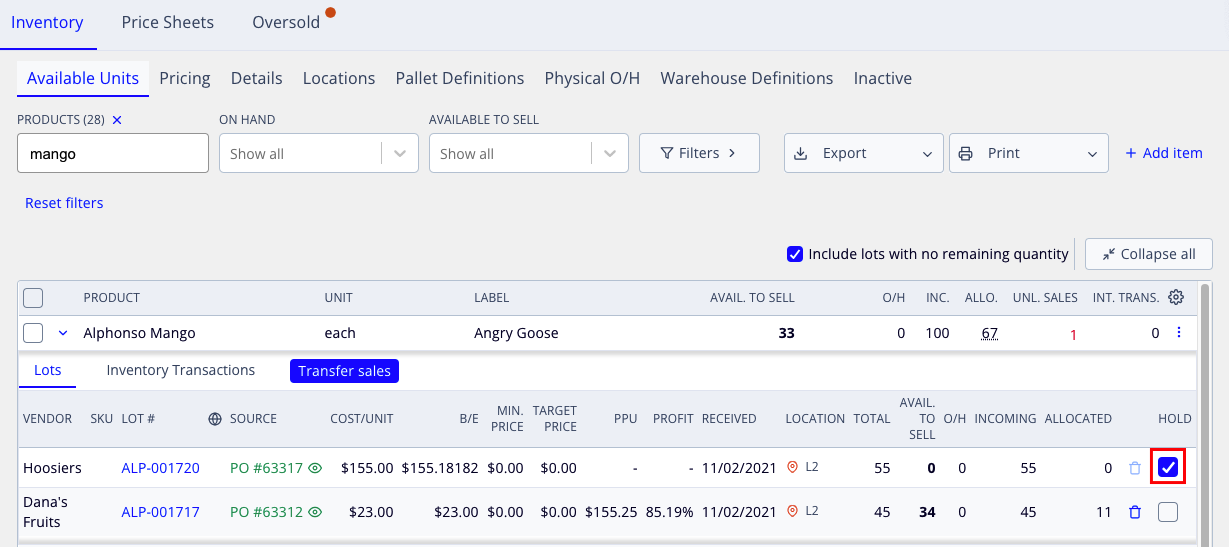
Task: Click the globe icon in lots header
Action: 214,419
